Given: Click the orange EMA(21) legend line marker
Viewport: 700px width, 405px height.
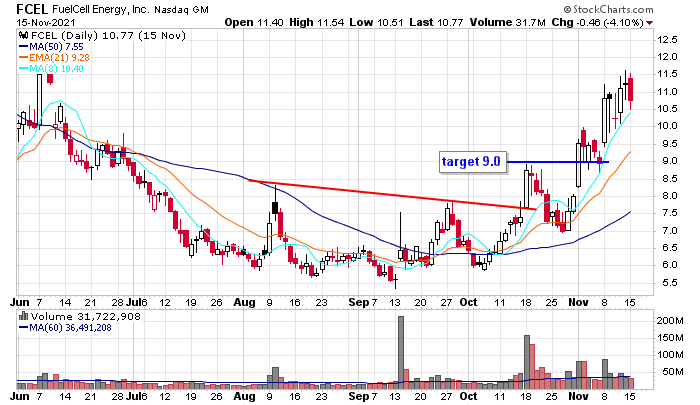Looking at the screenshot, I should pyautogui.click(x=24, y=58).
